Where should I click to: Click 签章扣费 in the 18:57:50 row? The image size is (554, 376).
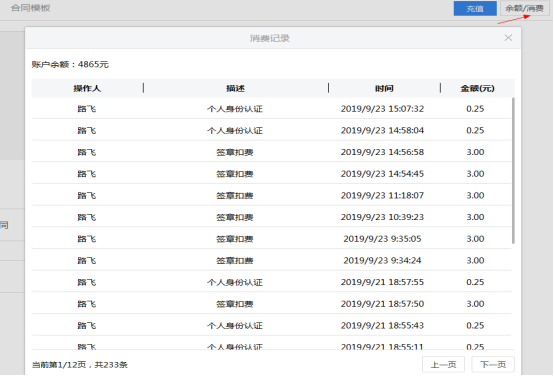coord(235,304)
